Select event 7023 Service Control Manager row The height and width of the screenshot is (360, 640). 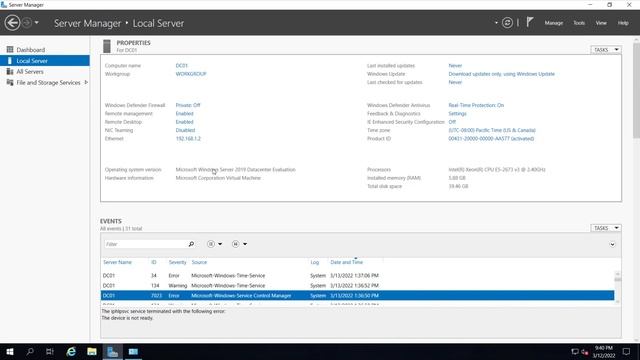pos(357,296)
